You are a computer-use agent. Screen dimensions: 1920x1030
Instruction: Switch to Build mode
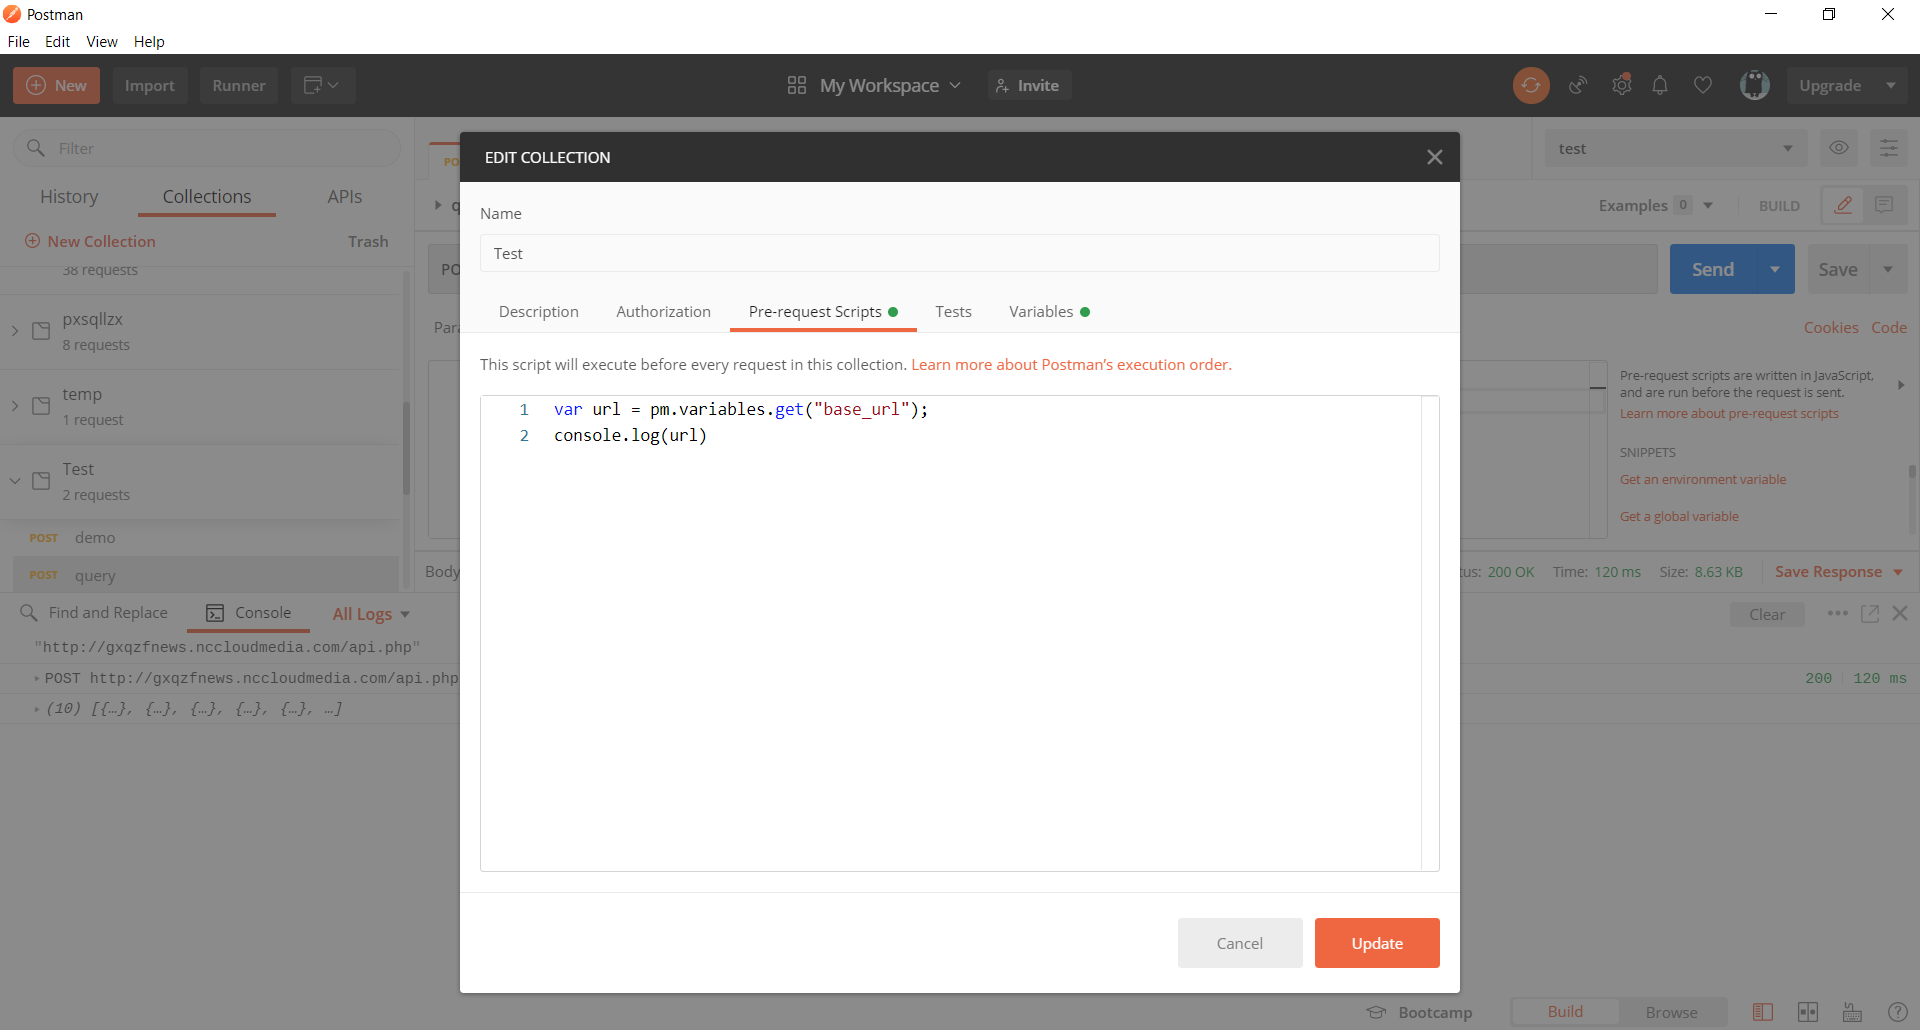1565,1012
